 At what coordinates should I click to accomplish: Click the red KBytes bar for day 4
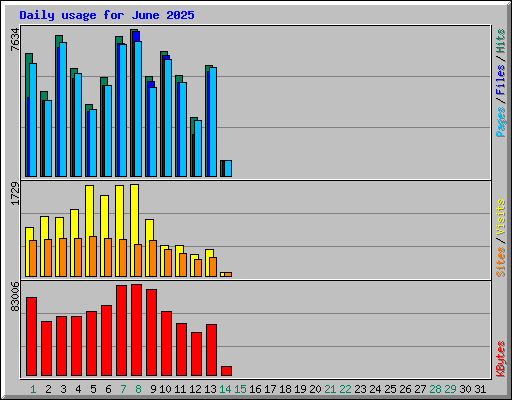pos(76,346)
